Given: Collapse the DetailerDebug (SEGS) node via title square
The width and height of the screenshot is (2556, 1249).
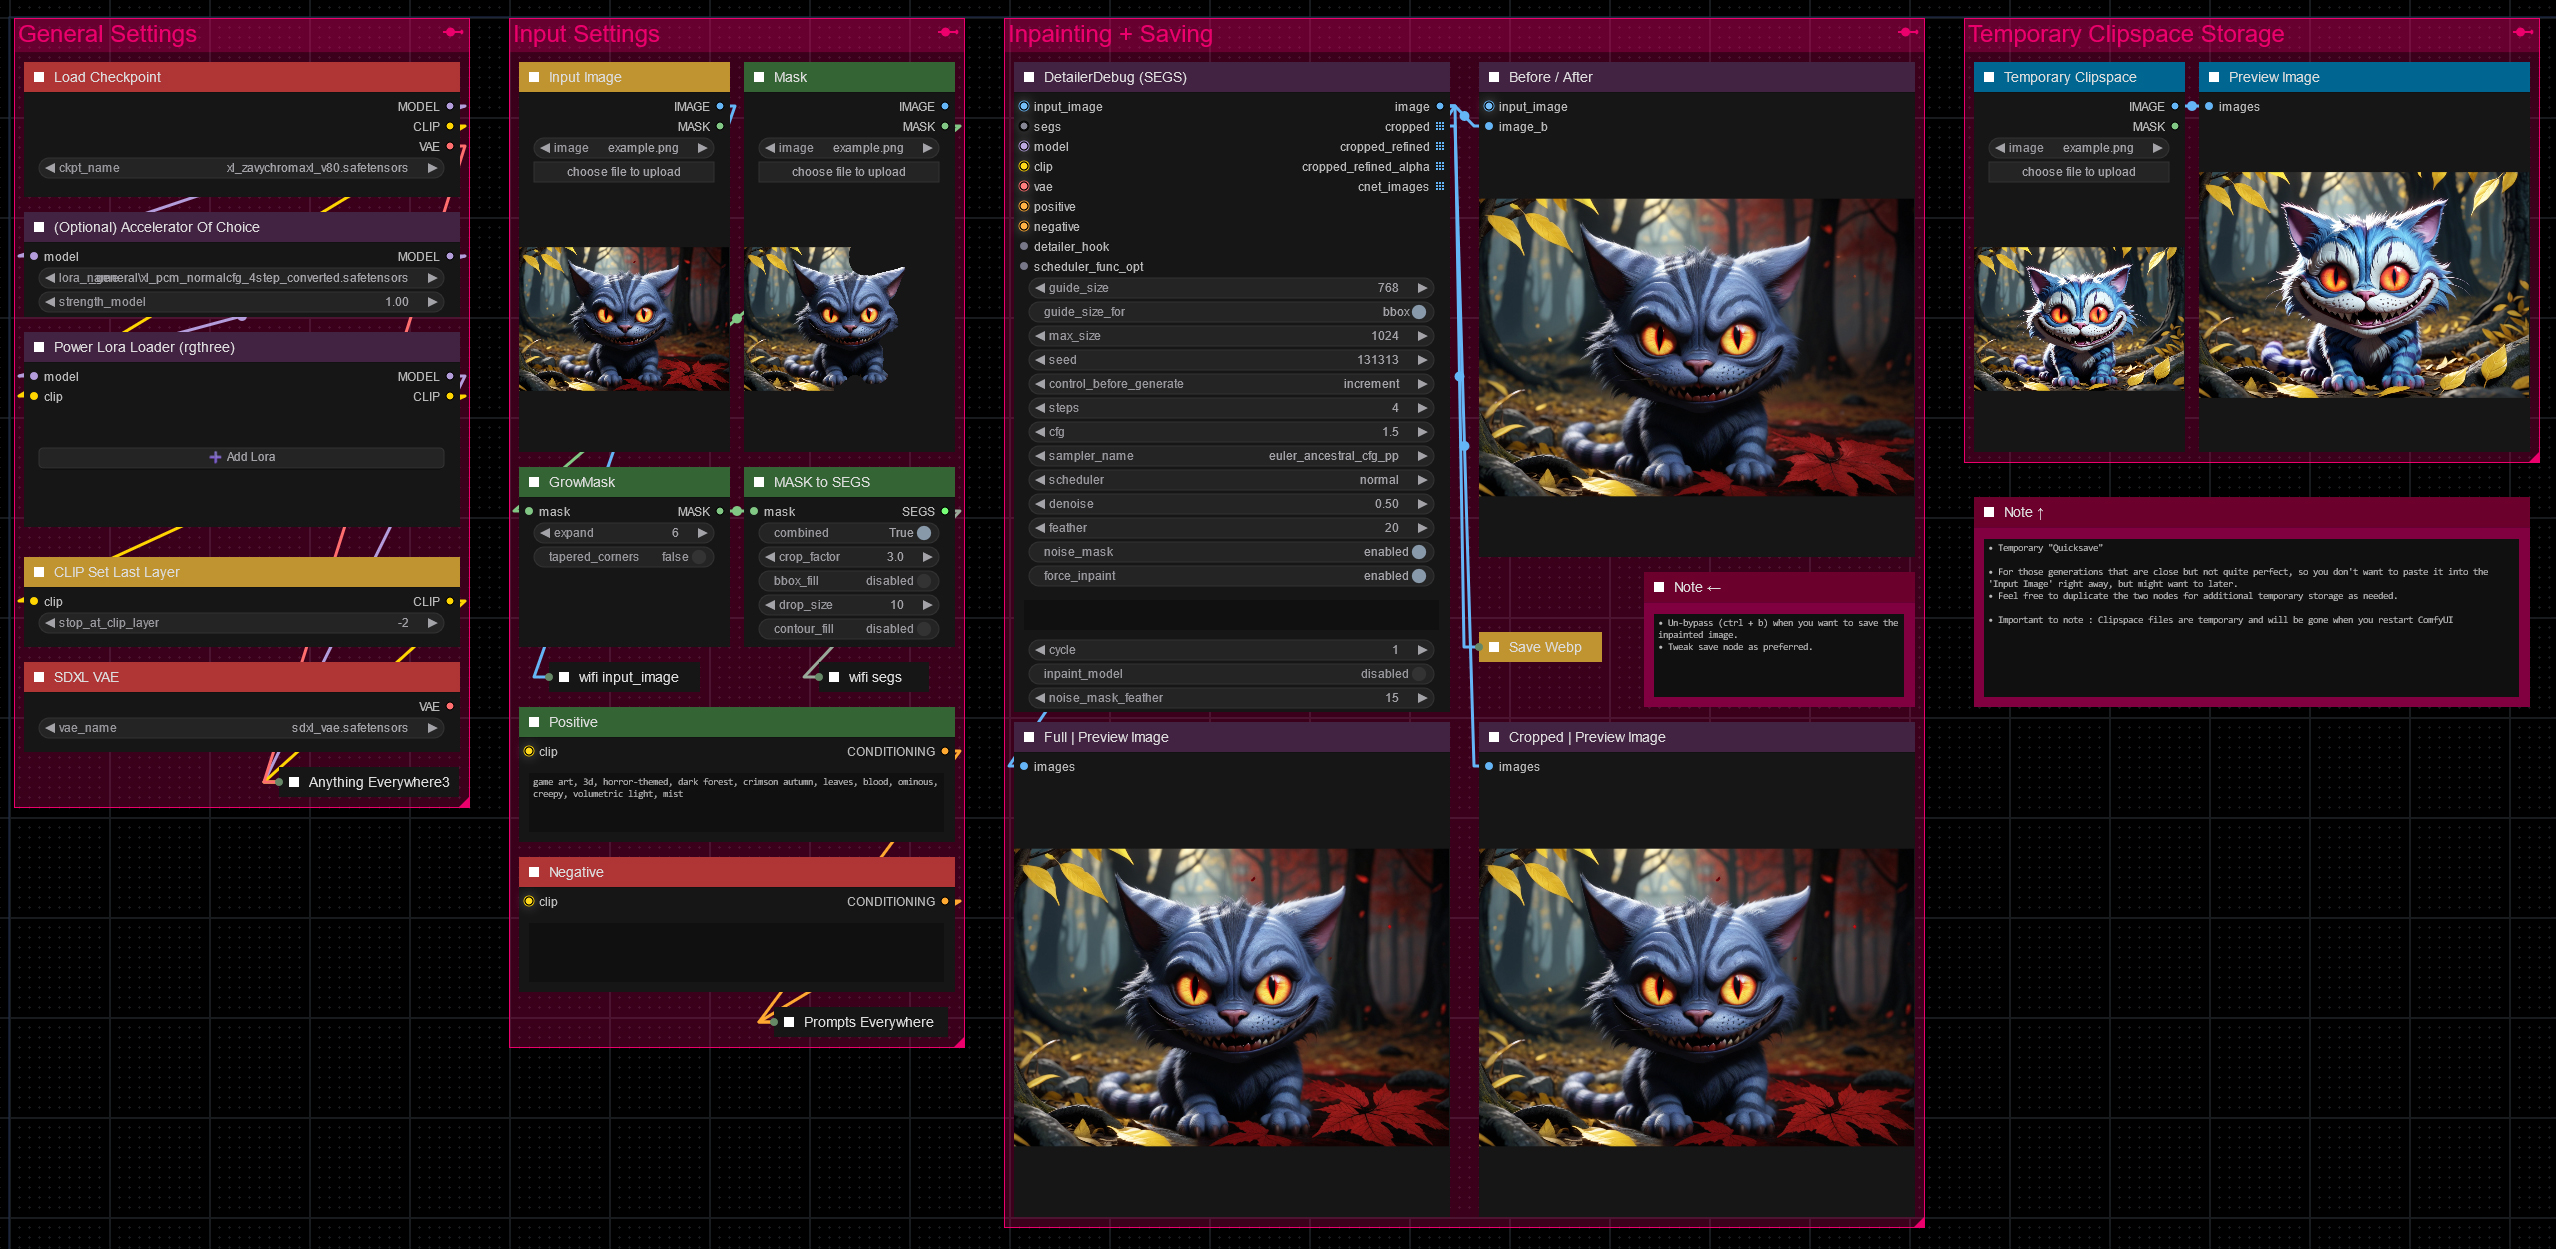Looking at the screenshot, I should point(1029,77).
